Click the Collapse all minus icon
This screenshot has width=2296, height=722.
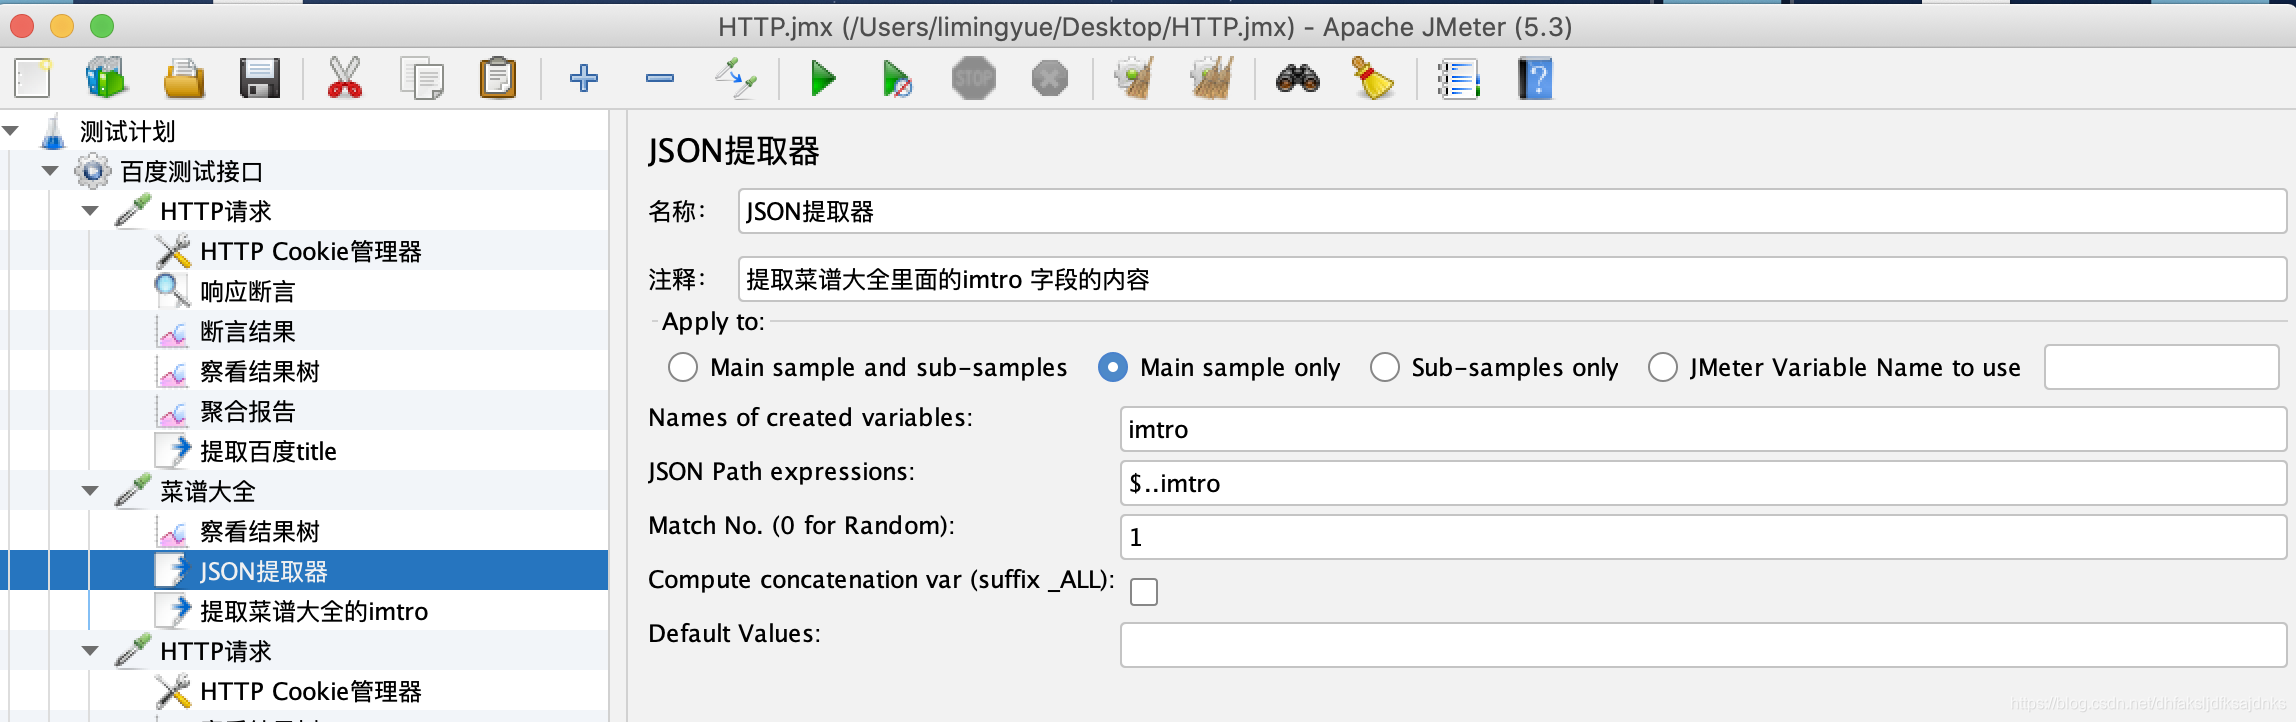(x=660, y=78)
